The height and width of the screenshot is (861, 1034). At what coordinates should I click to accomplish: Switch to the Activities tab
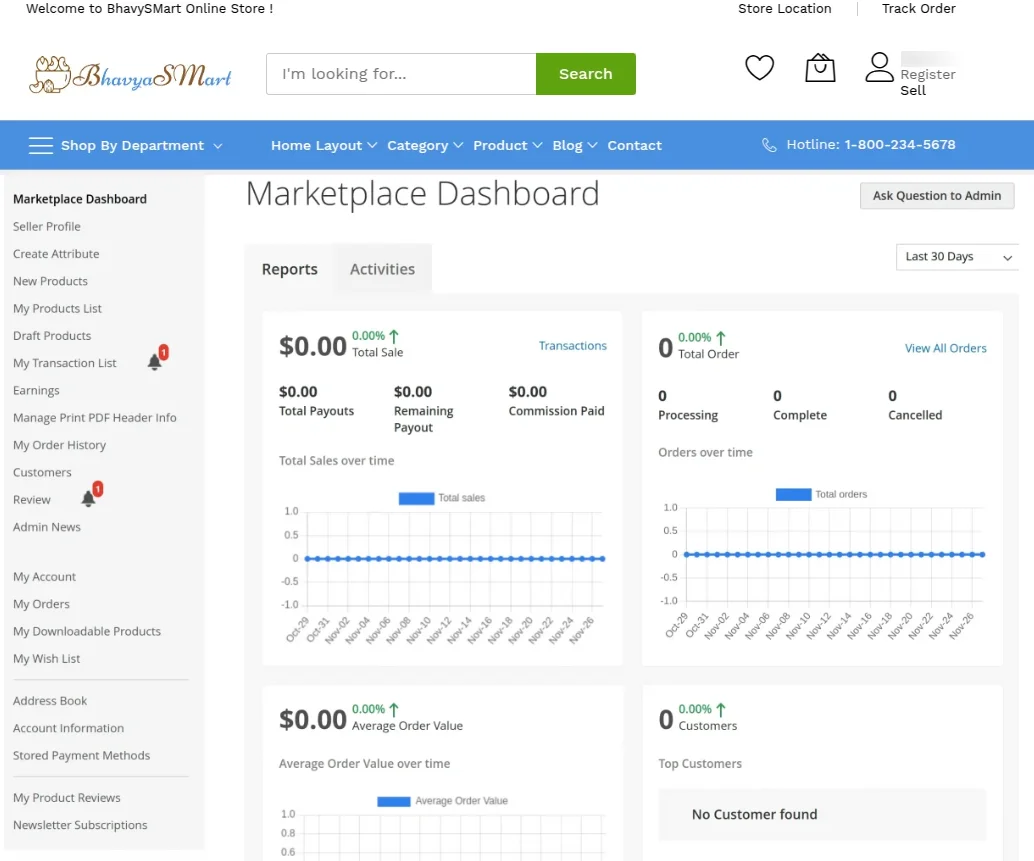[x=382, y=268]
